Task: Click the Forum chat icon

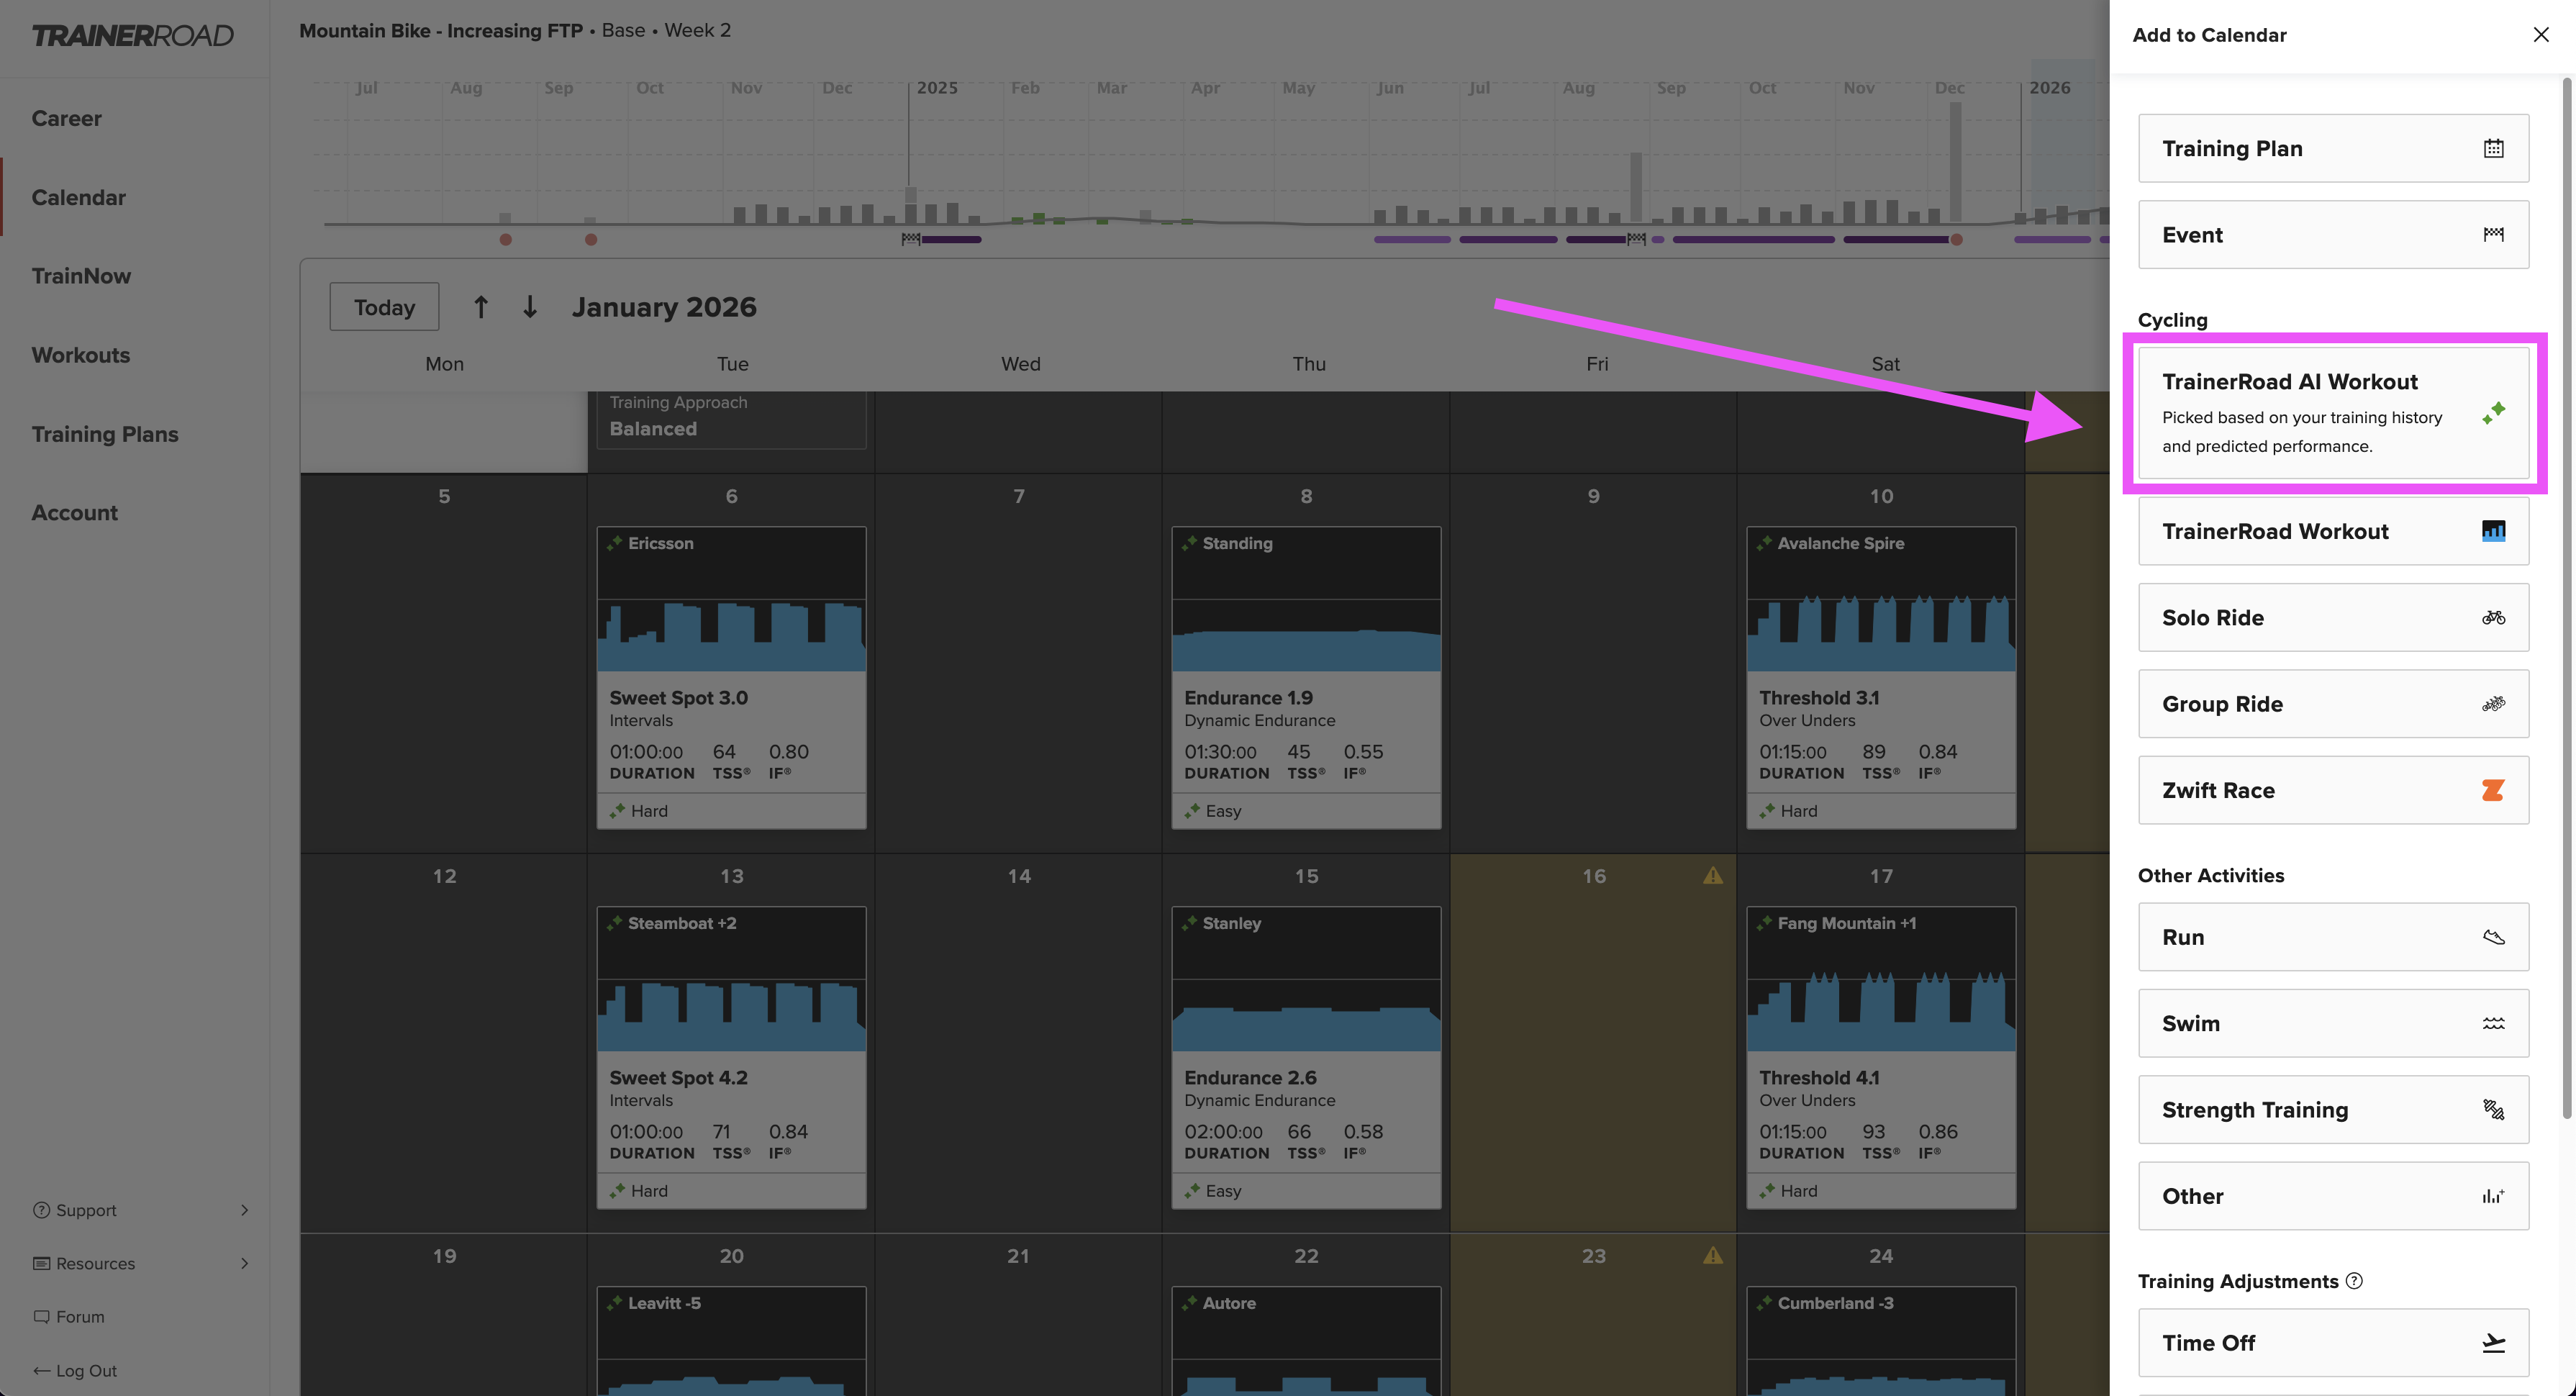Action: point(41,1317)
